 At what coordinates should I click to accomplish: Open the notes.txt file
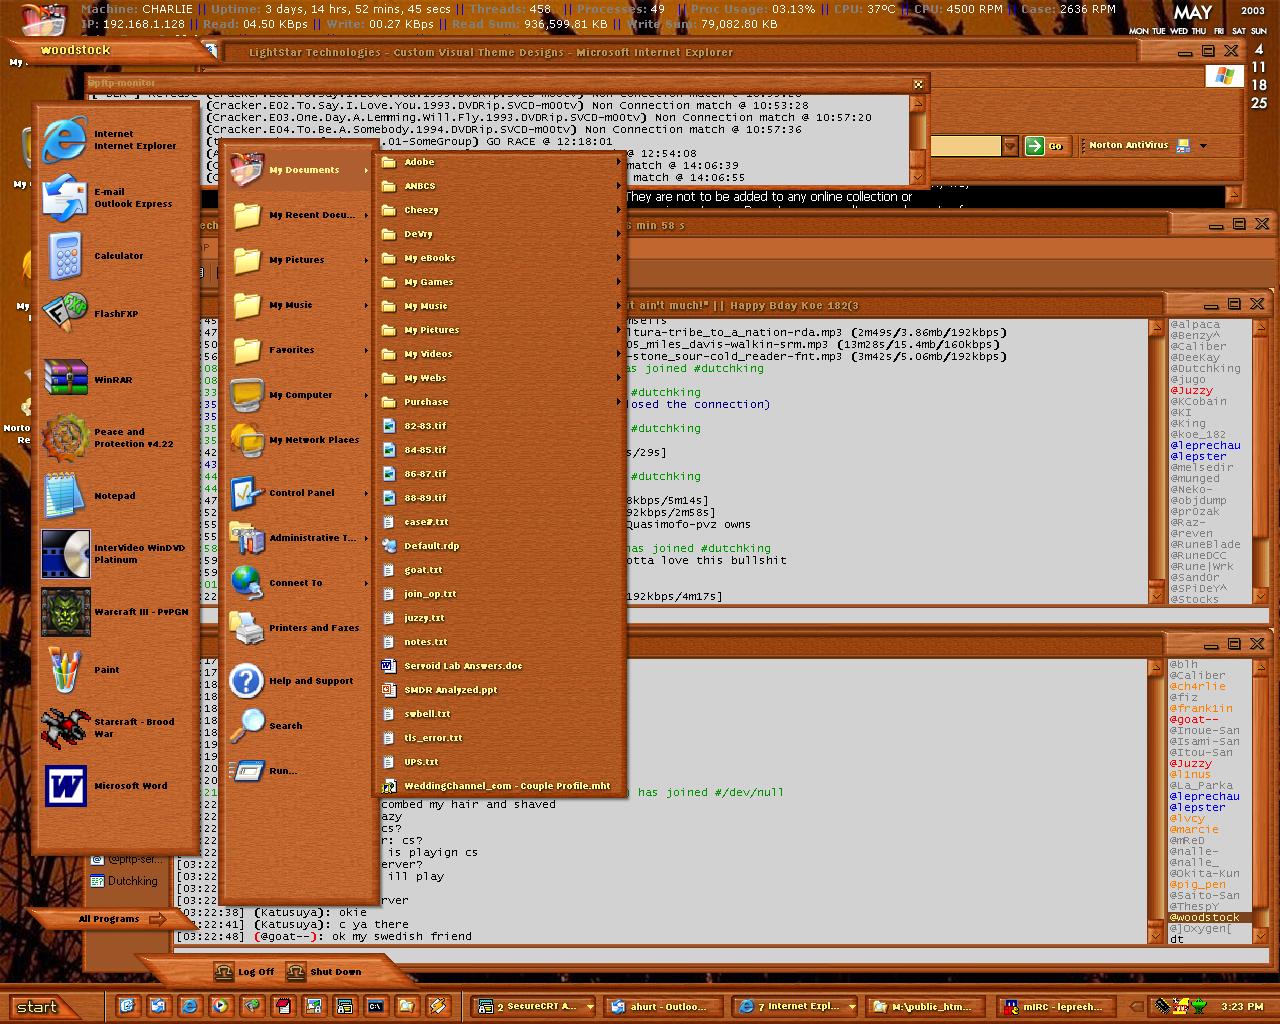500,642
